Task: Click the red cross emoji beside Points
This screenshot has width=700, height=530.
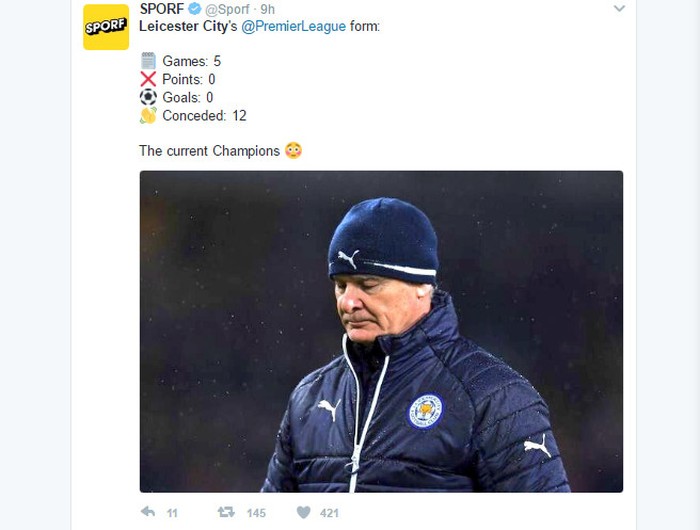Action: click(149, 79)
